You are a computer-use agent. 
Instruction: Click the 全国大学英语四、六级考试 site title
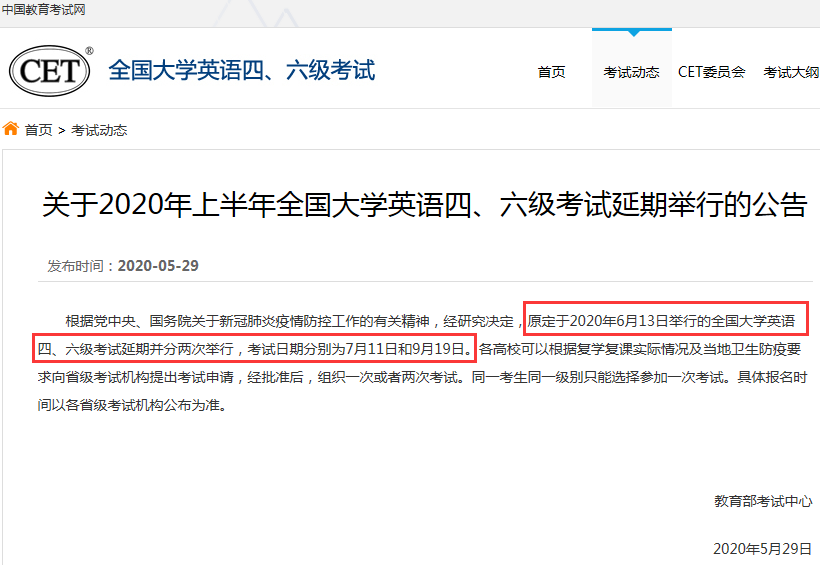(241, 71)
